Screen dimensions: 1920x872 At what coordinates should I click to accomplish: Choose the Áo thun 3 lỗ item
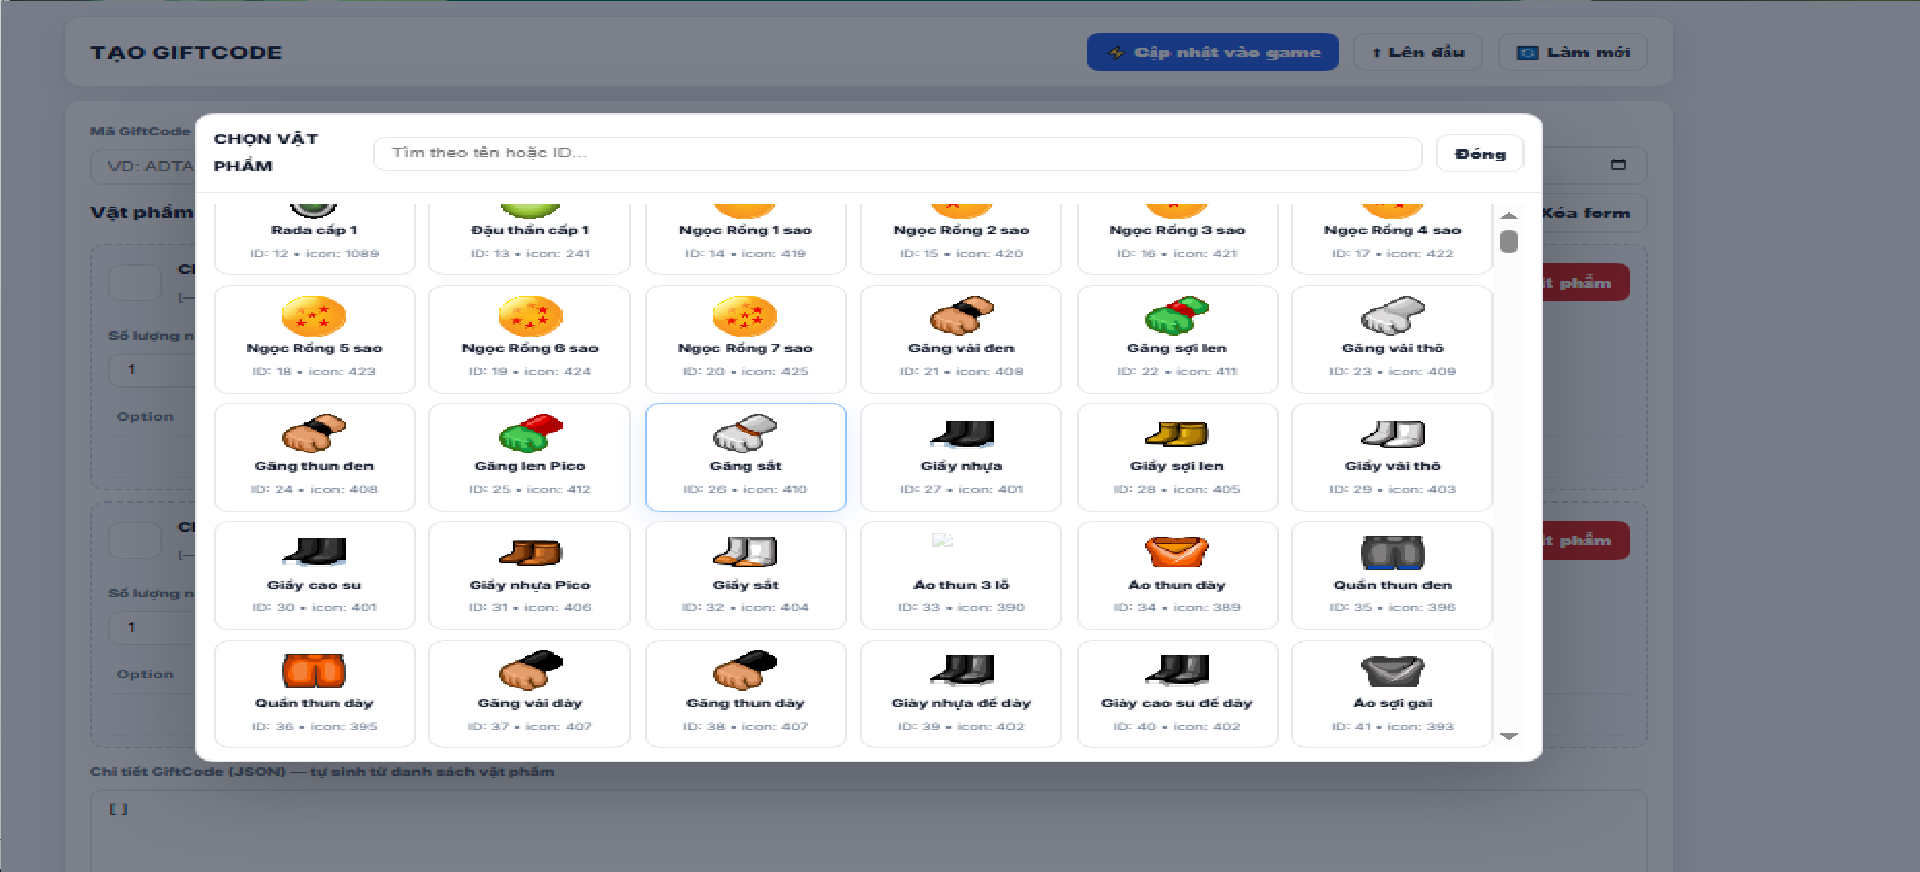(x=961, y=575)
